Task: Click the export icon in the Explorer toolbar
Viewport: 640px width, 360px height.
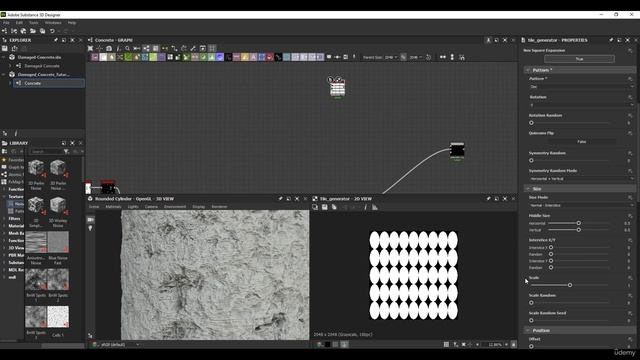Action: click(14, 48)
